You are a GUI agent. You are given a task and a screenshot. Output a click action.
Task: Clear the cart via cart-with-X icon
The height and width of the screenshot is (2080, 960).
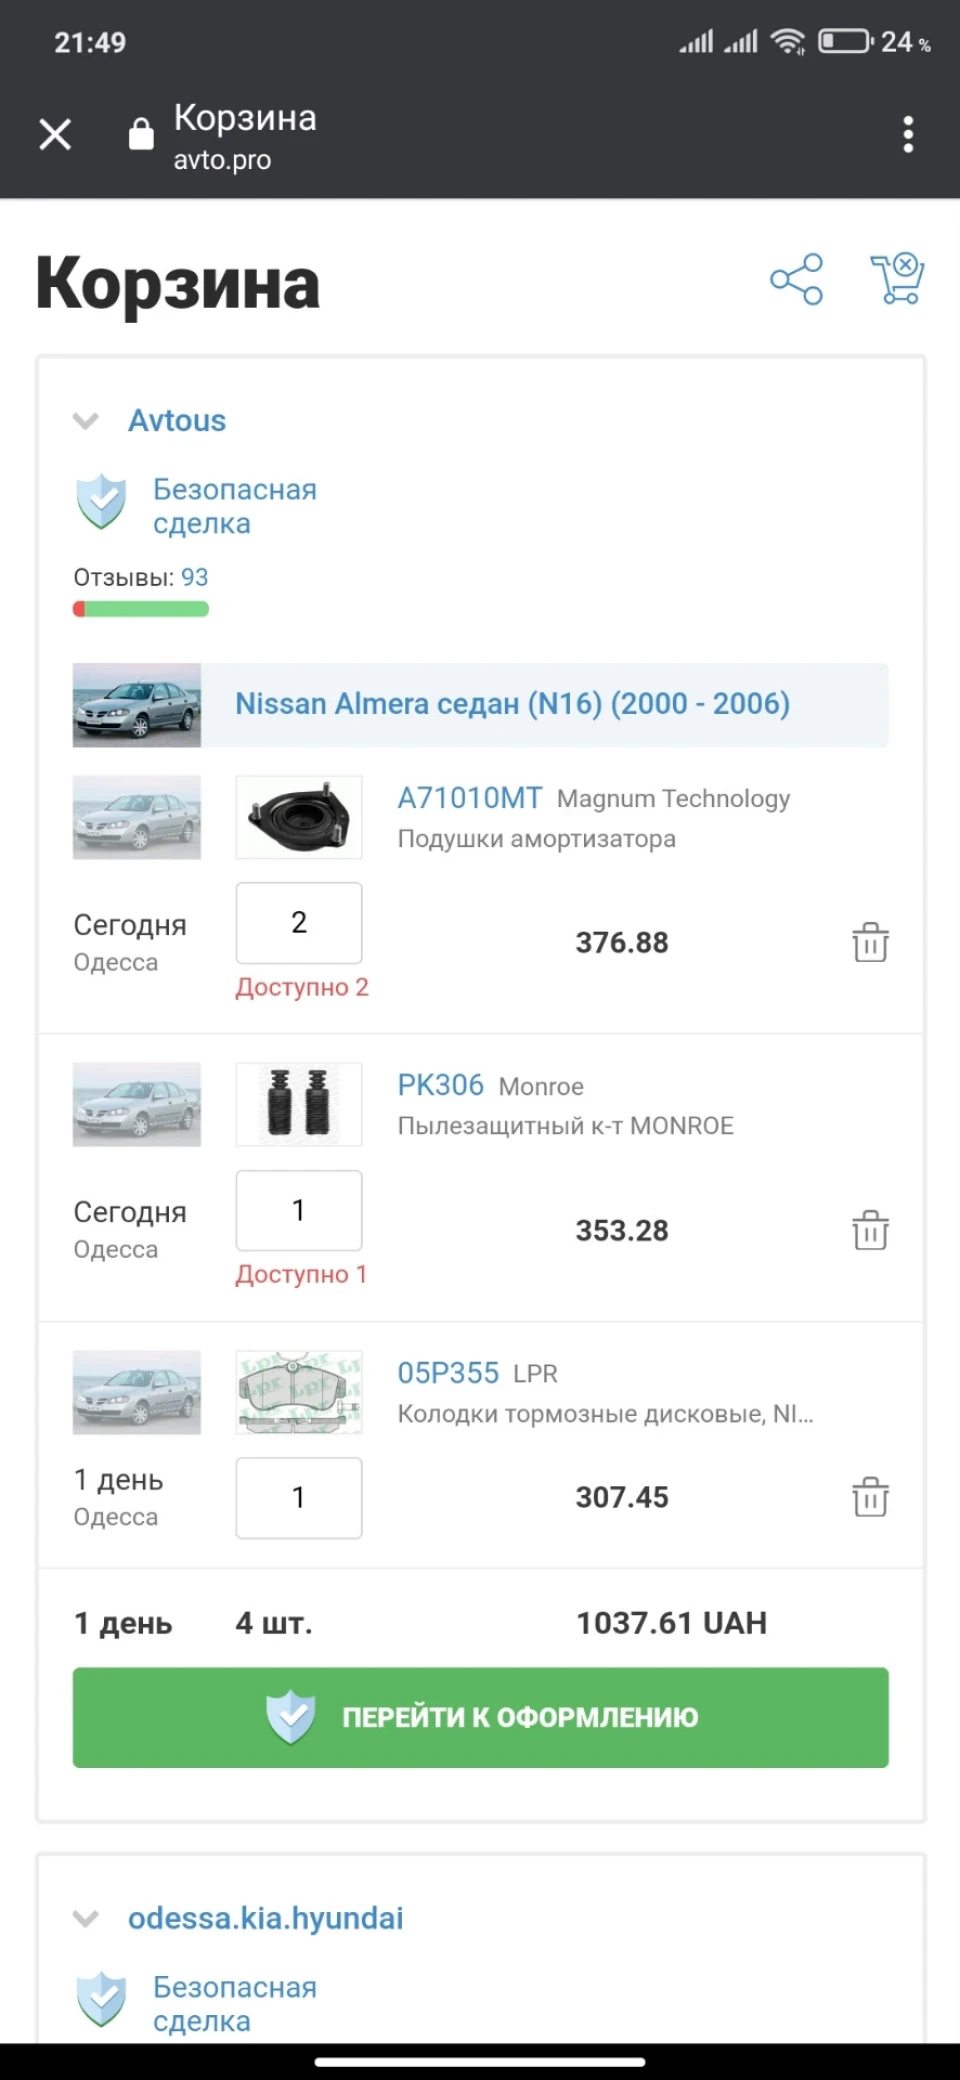tap(897, 279)
